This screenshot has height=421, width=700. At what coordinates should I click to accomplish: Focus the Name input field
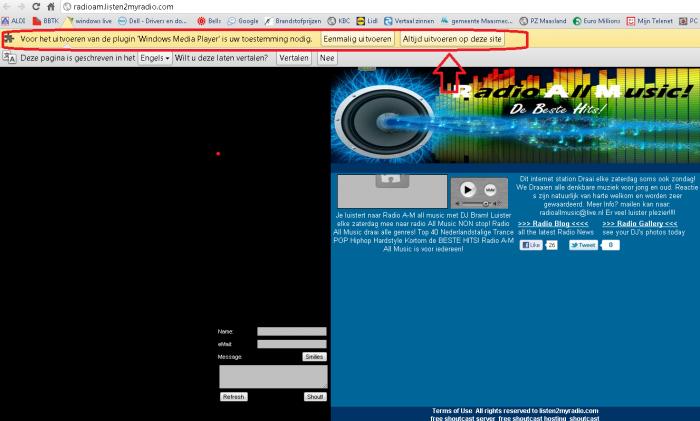point(292,331)
